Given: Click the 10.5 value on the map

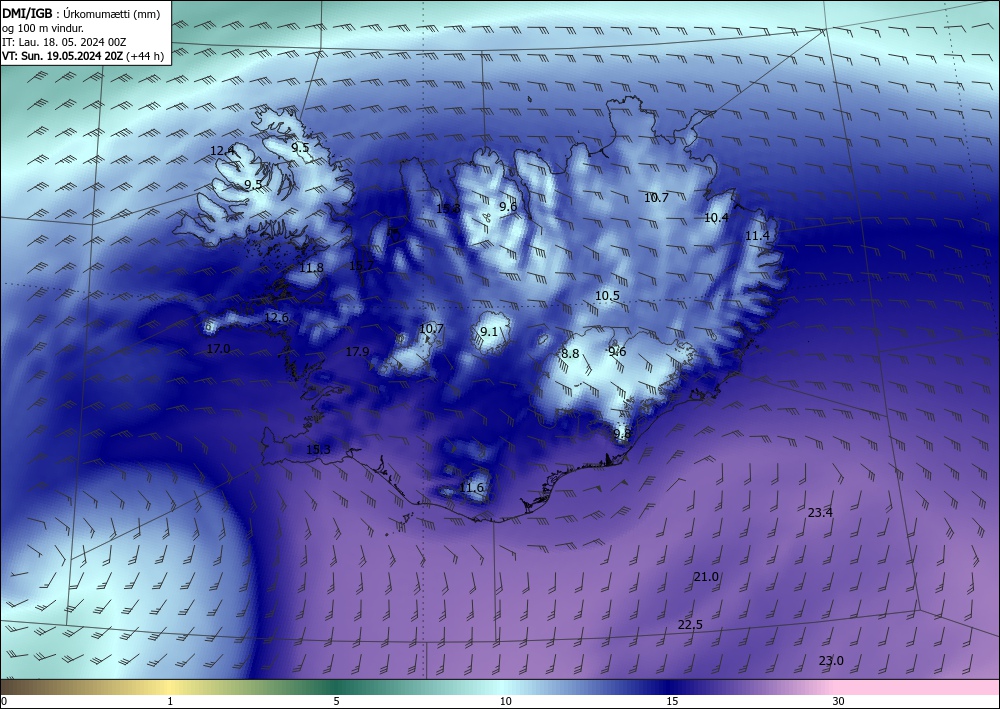Looking at the screenshot, I should pos(607,296).
